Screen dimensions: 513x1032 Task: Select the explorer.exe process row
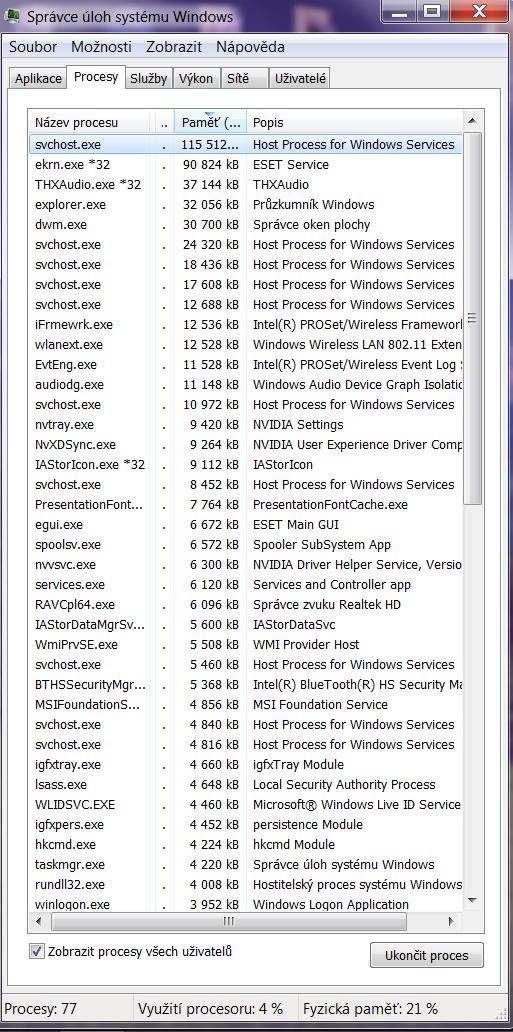(x=246, y=205)
